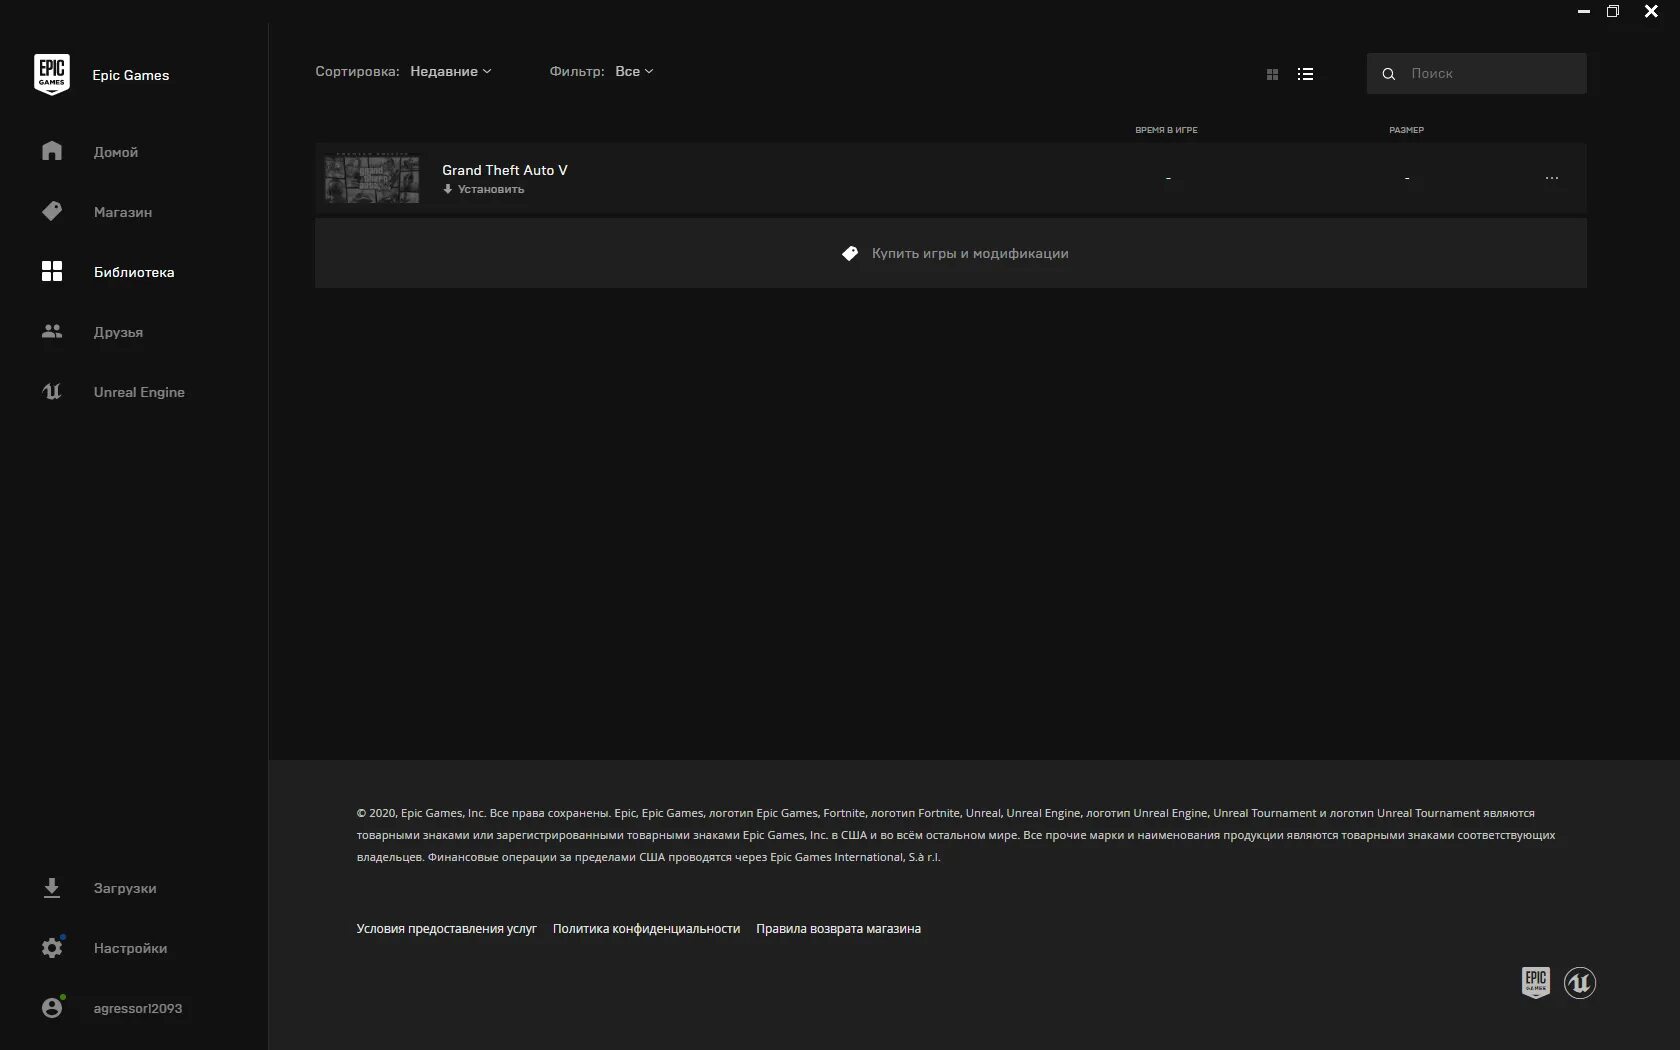Click the agressor12093 username
The width and height of the screenshot is (1680, 1050).
(x=138, y=1008)
